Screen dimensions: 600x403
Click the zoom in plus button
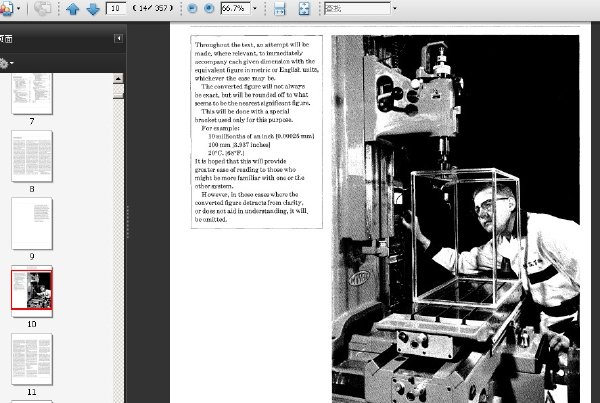tap(209, 8)
